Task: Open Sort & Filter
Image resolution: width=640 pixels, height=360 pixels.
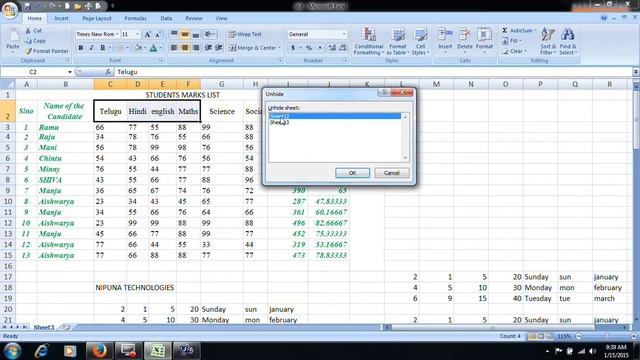Action: pos(548,41)
